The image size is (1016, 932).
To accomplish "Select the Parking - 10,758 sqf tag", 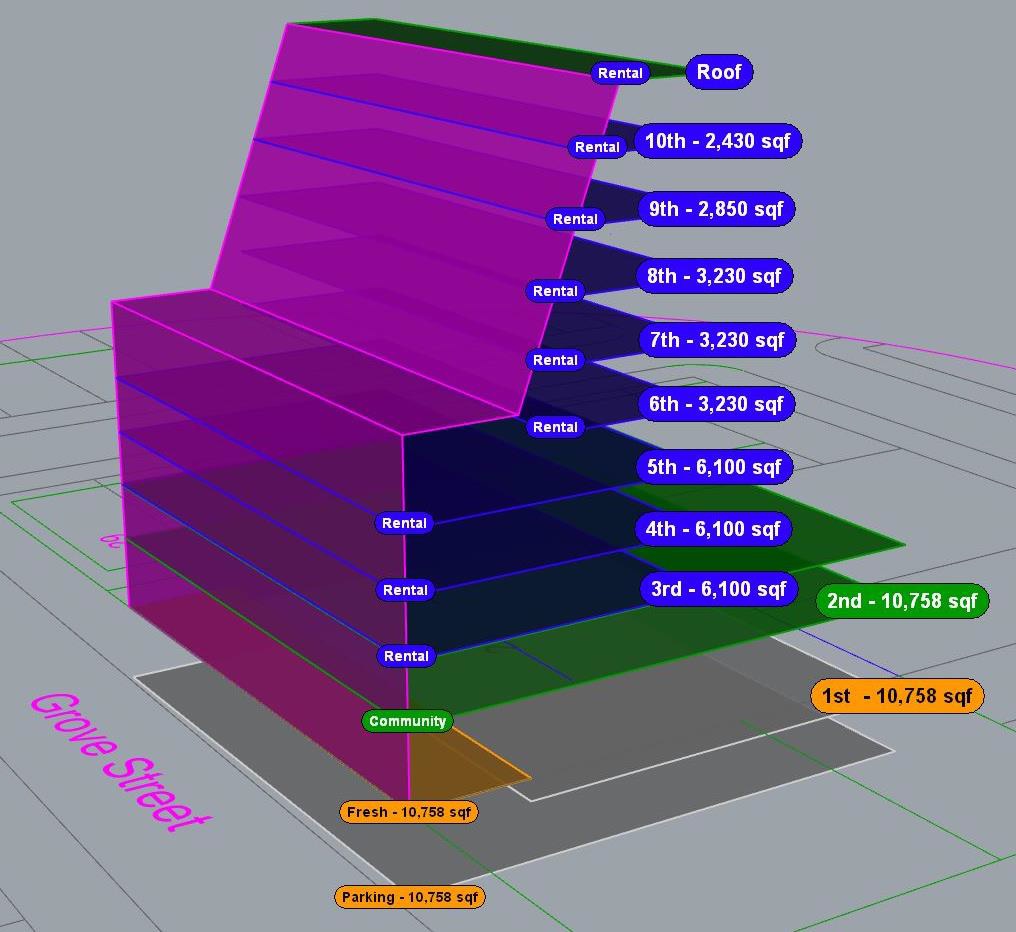I will (410, 897).
